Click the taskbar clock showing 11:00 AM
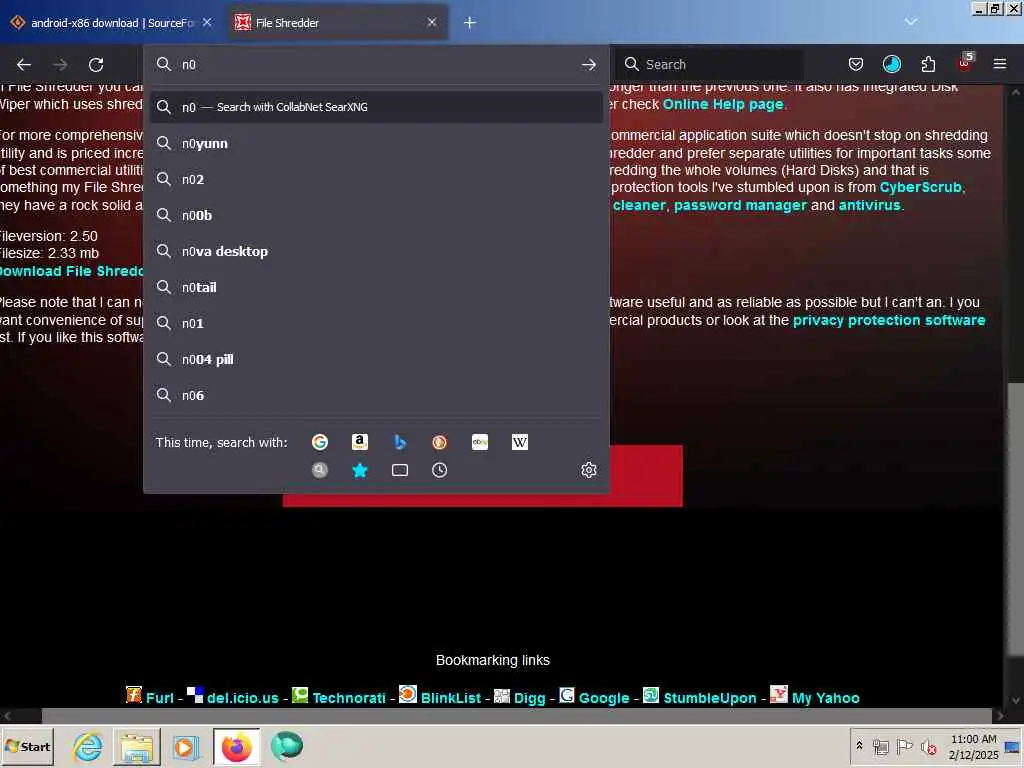This screenshot has height=768, width=1024. click(x=973, y=739)
